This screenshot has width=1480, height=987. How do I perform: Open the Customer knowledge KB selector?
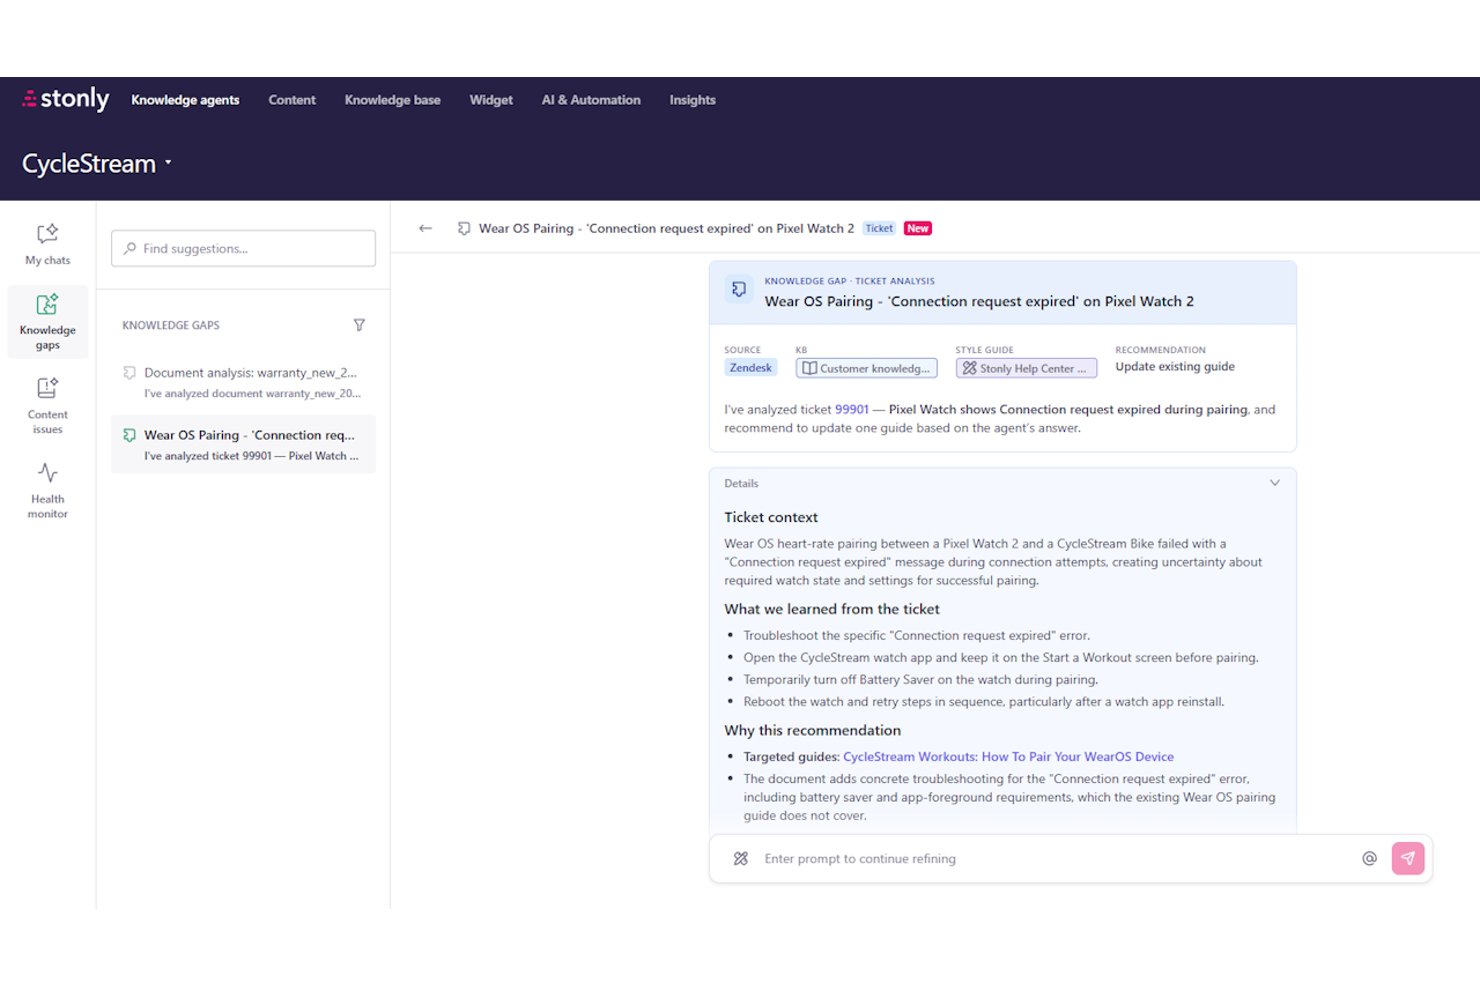click(866, 368)
